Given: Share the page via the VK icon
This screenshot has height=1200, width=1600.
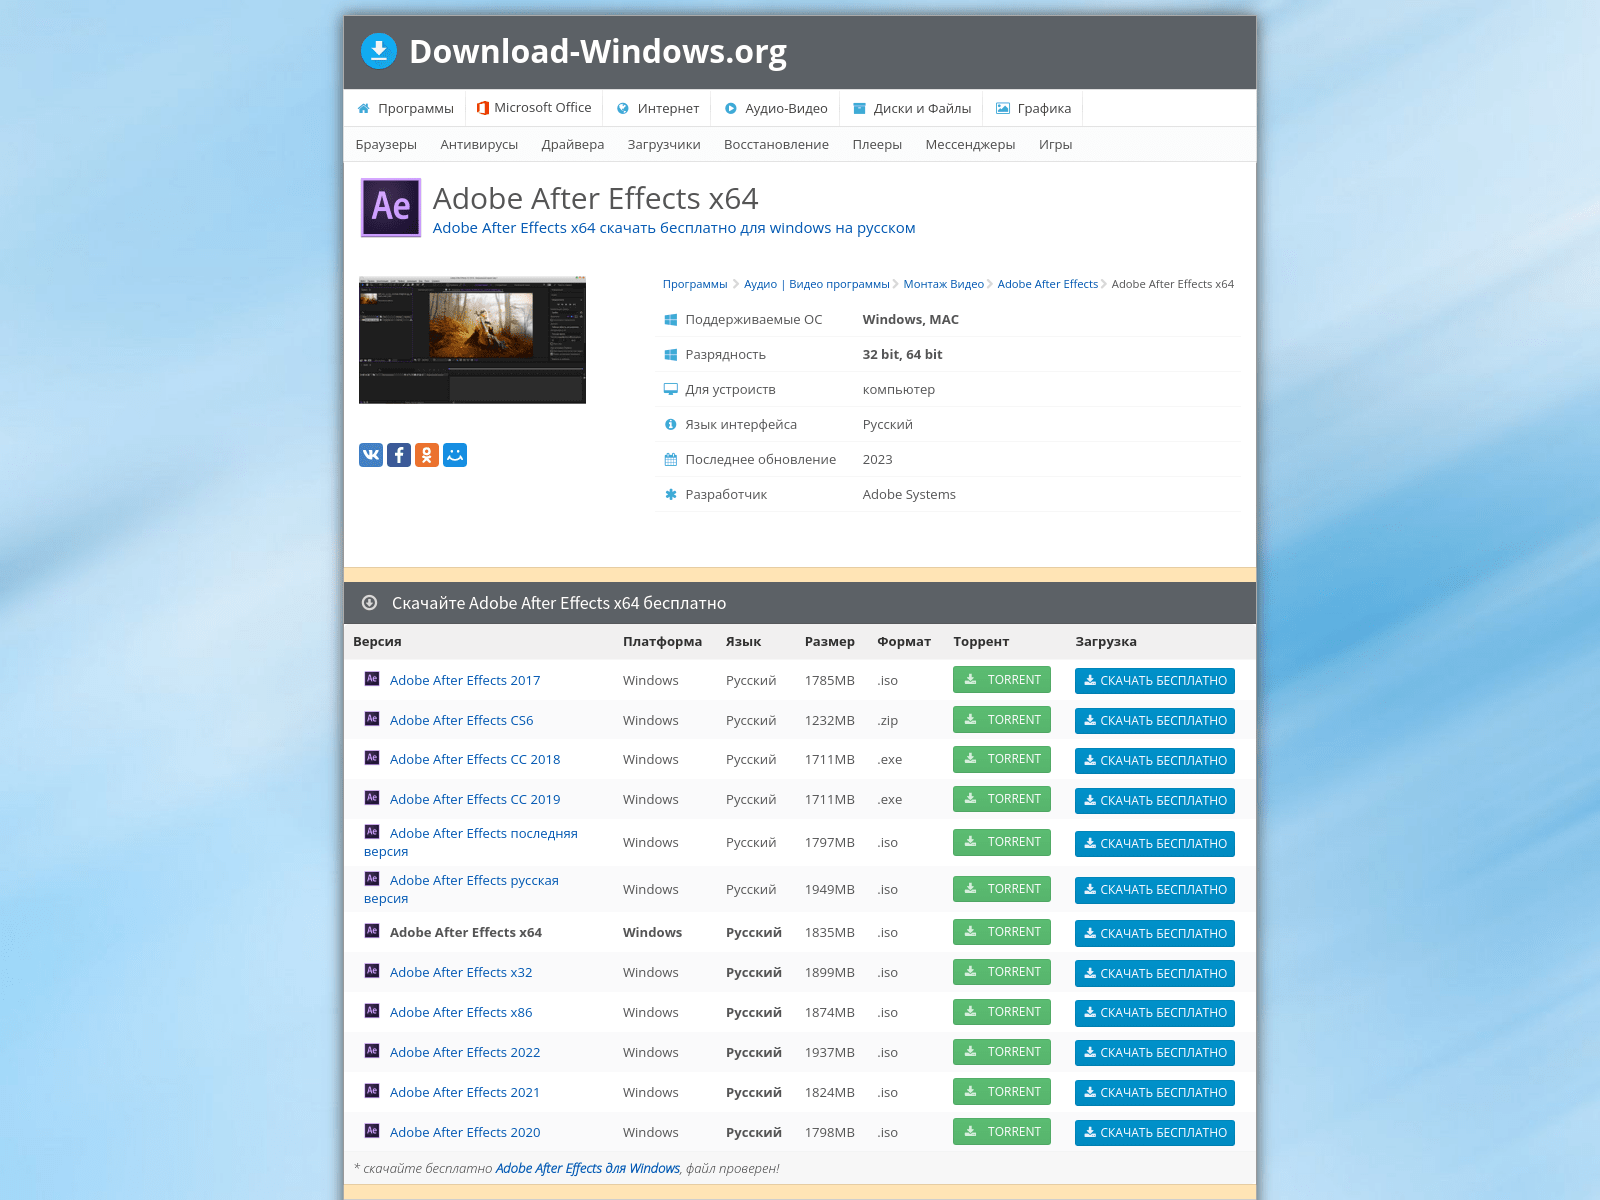Looking at the screenshot, I should click(371, 455).
